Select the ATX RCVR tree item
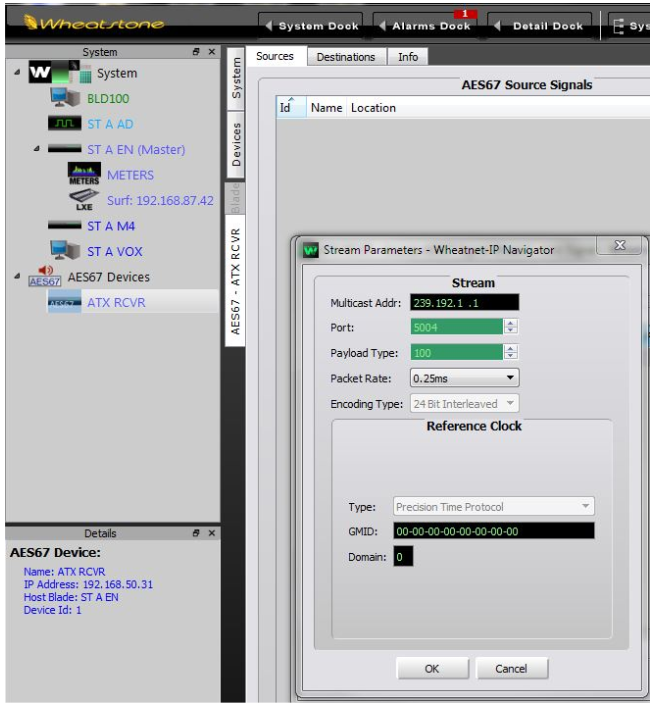 click(x=116, y=302)
